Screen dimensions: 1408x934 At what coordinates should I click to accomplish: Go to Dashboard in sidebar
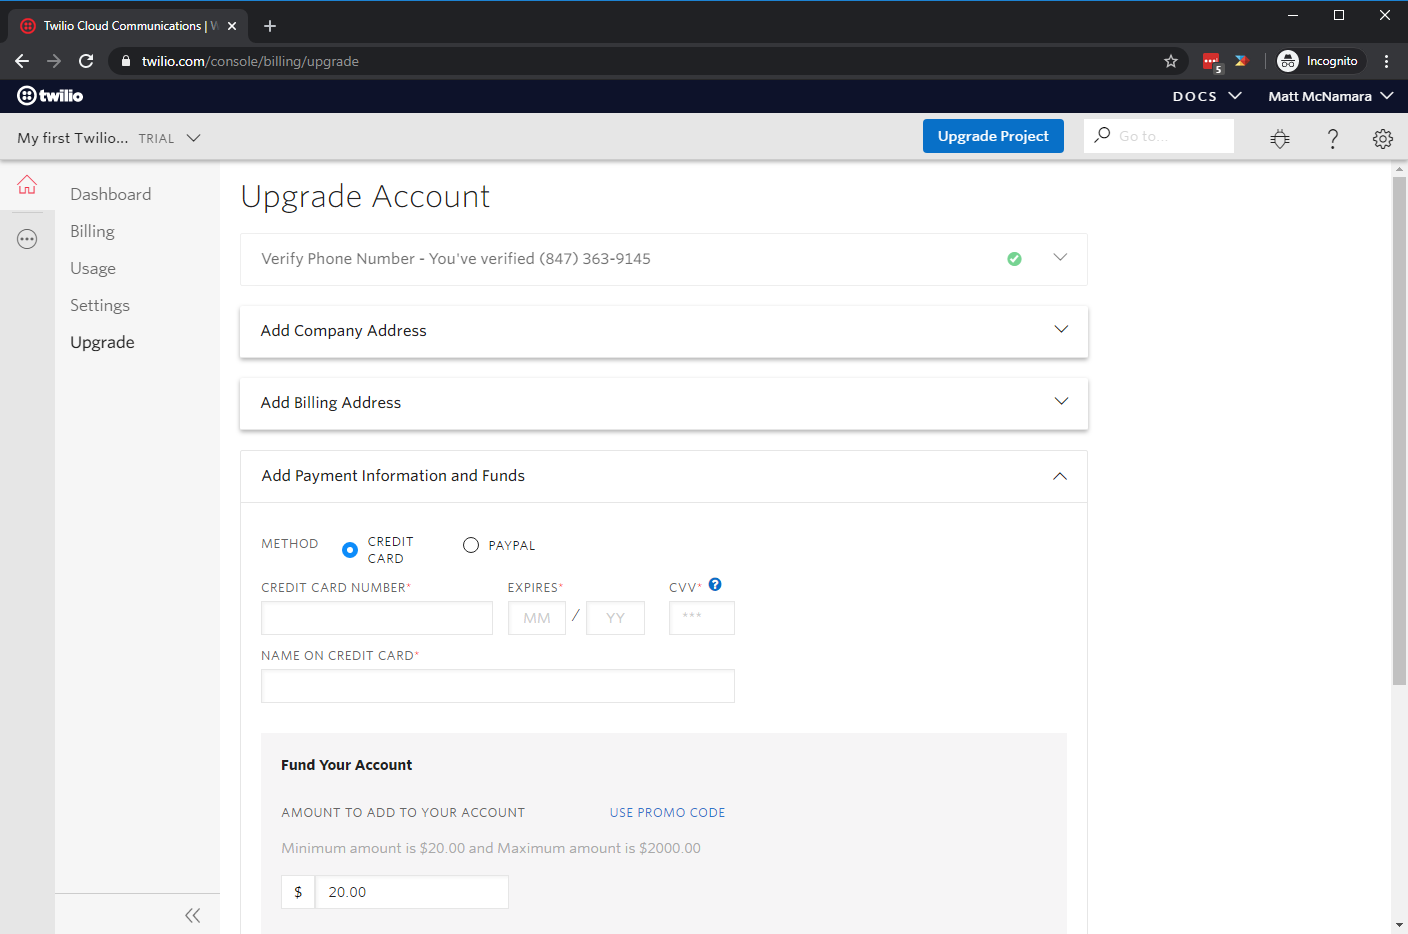click(111, 194)
